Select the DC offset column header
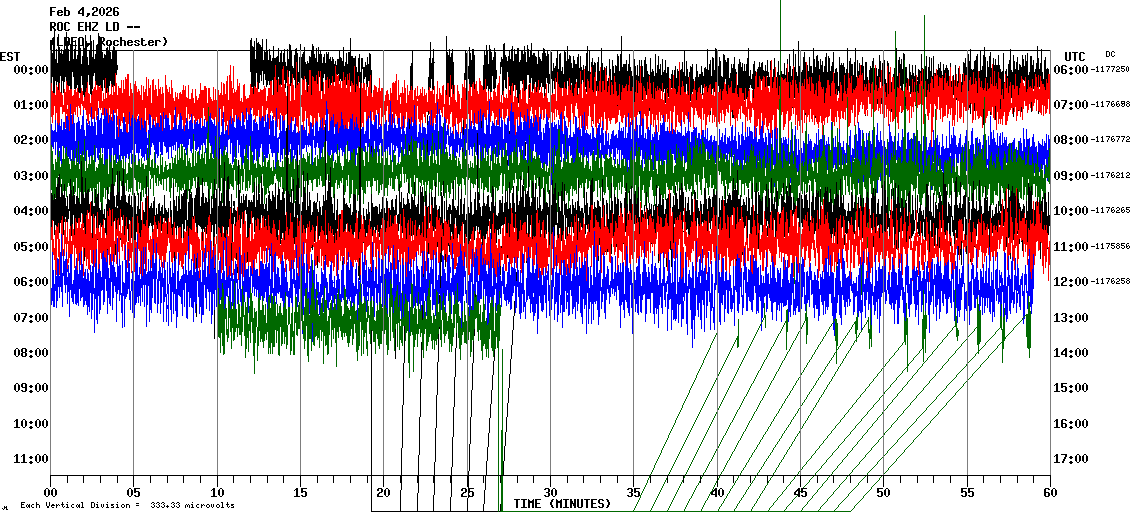 tap(1110, 54)
